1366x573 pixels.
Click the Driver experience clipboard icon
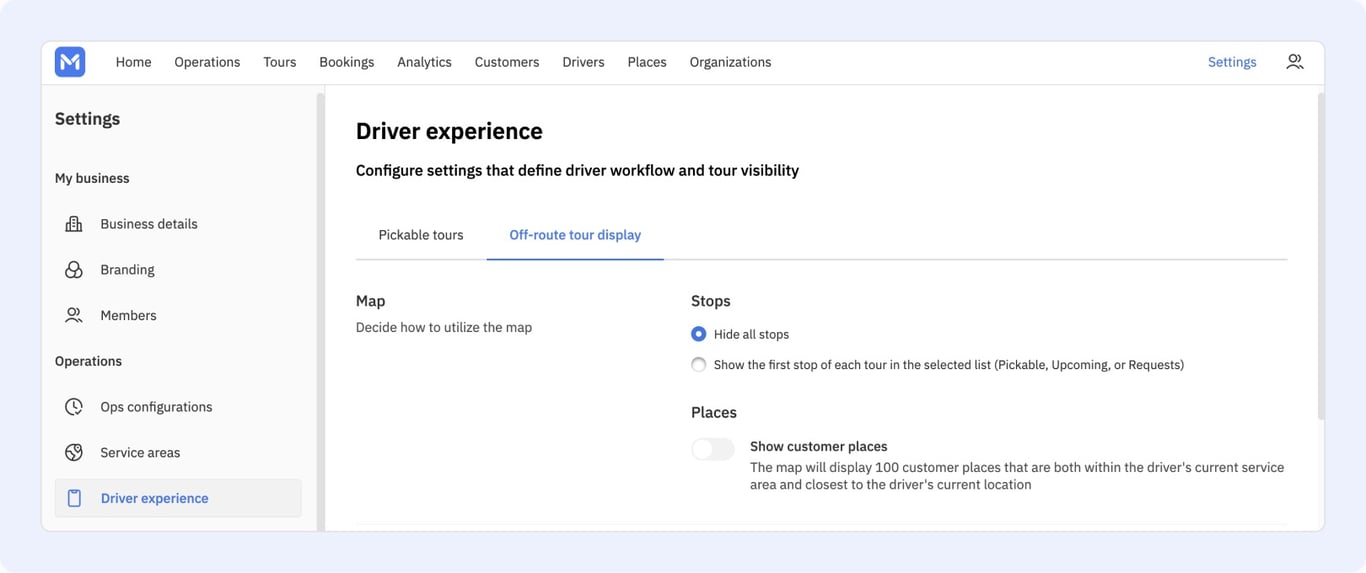[x=74, y=498]
